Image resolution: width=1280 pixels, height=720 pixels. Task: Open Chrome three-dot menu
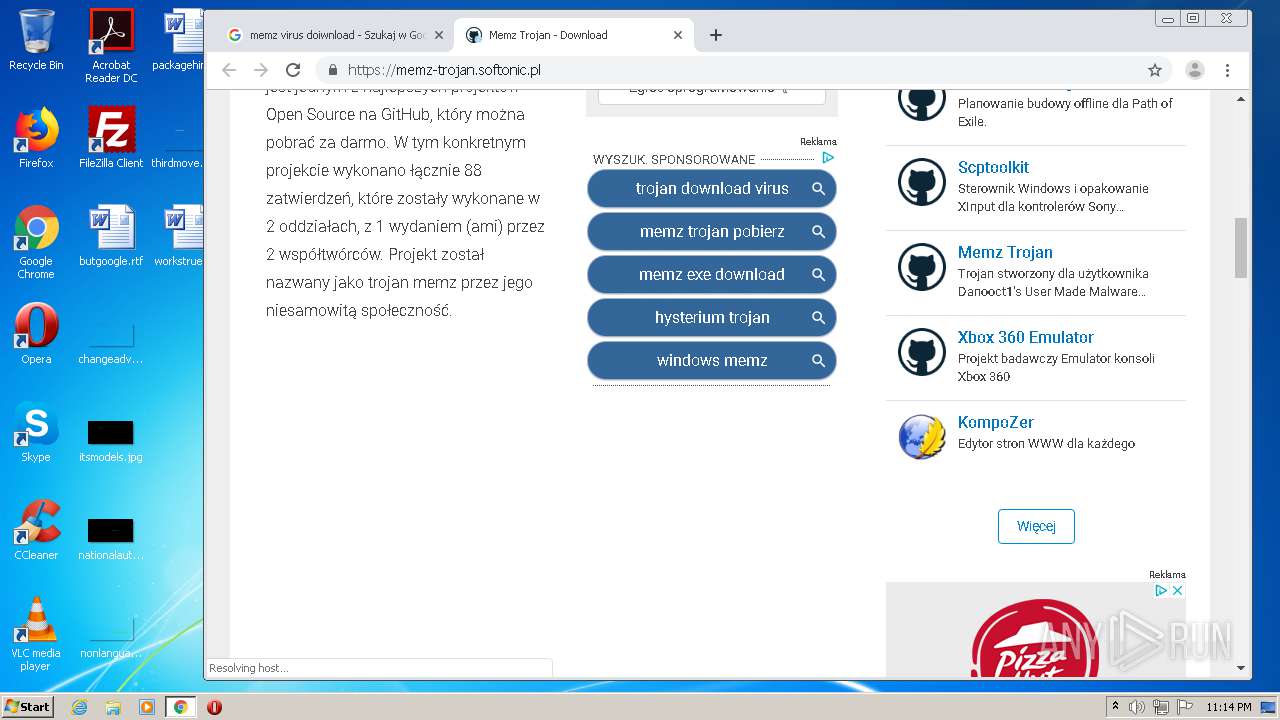click(1227, 70)
